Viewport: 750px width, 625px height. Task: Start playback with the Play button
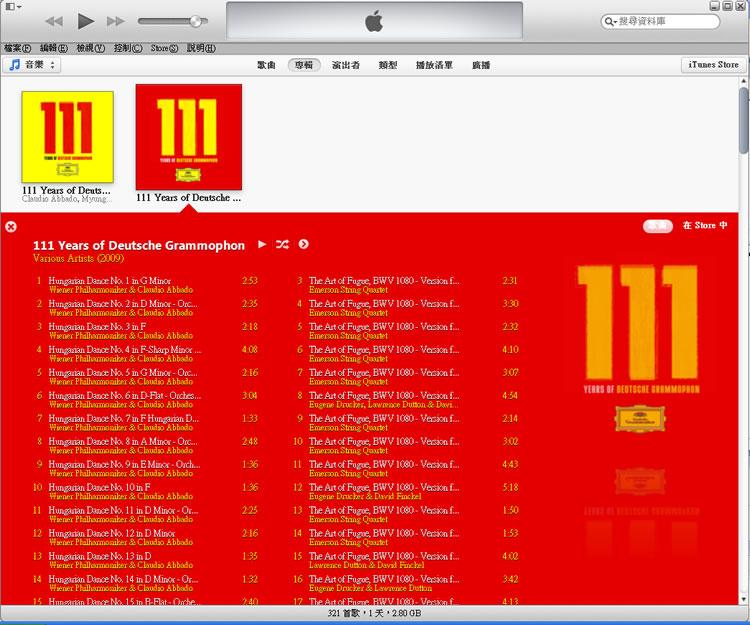[x=86, y=21]
